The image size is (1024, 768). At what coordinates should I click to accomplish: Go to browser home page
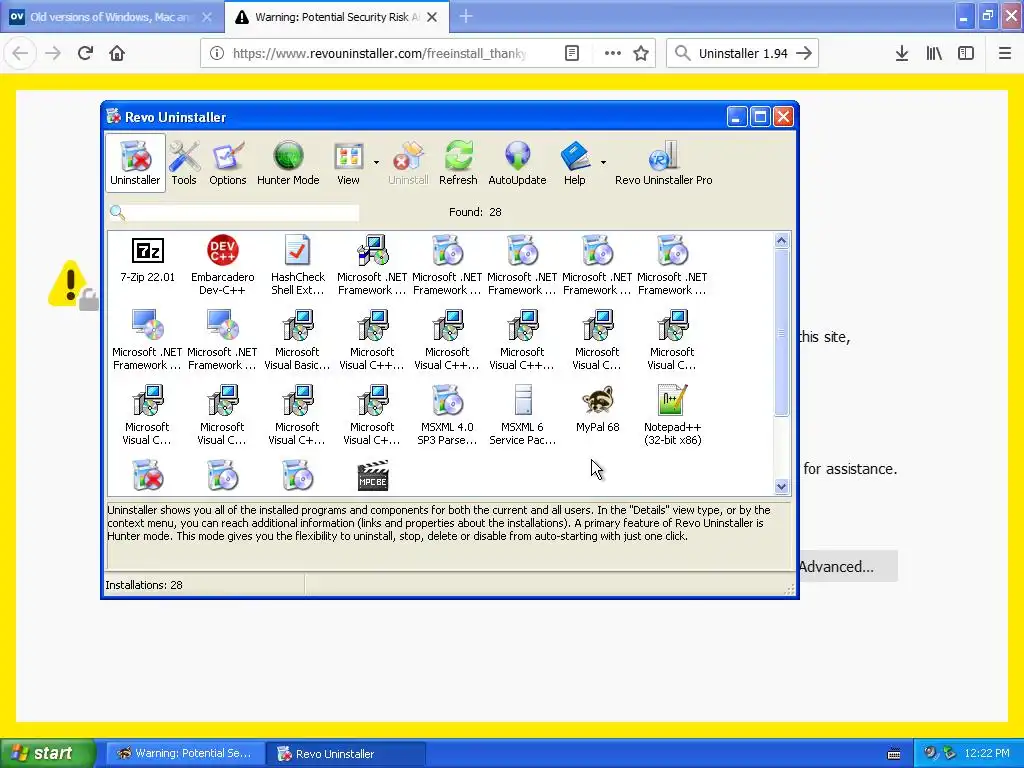(117, 53)
